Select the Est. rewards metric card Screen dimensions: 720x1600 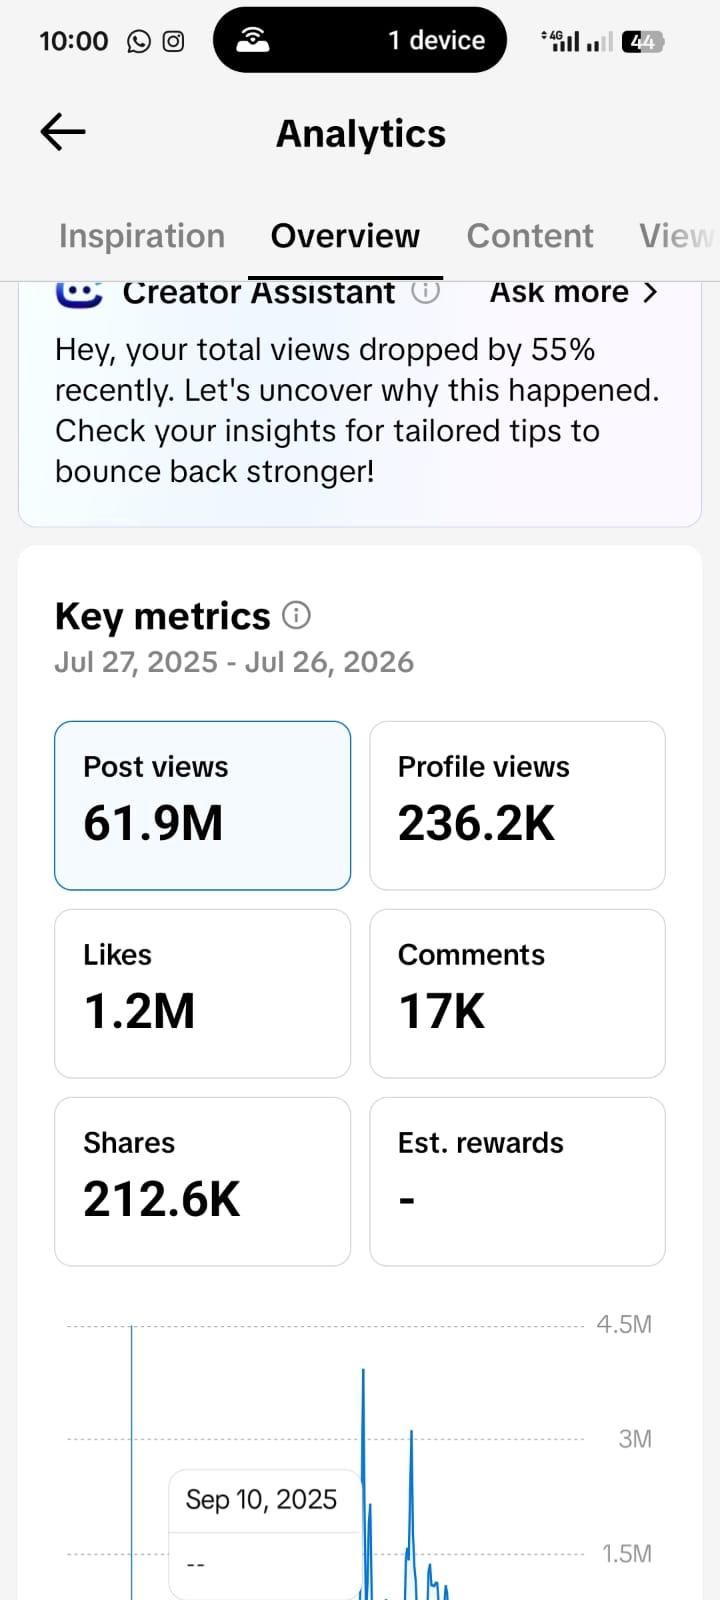point(517,1181)
